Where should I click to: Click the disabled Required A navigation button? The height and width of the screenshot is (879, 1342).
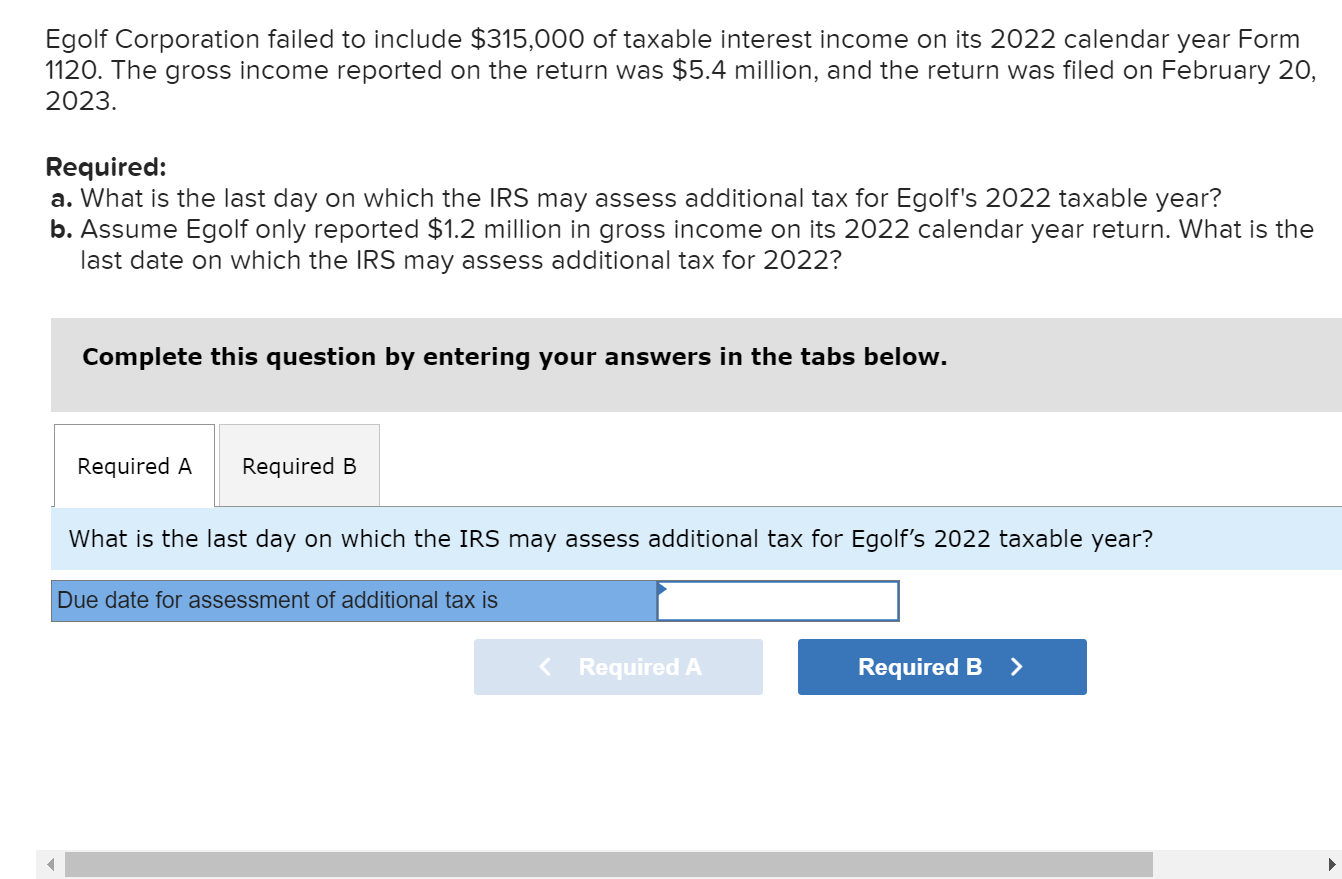pos(618,667)
